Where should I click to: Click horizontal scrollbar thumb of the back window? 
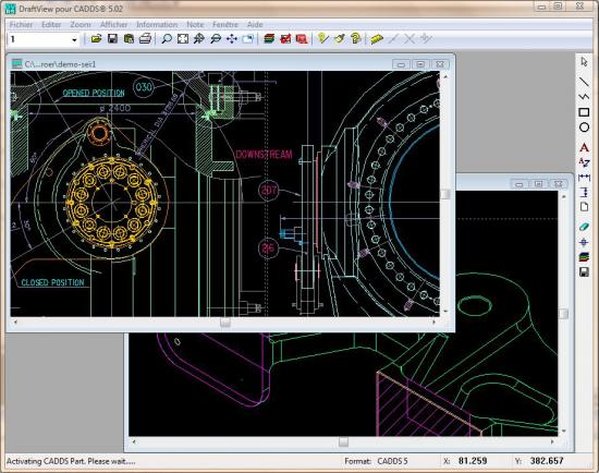[x=343, y=442]
